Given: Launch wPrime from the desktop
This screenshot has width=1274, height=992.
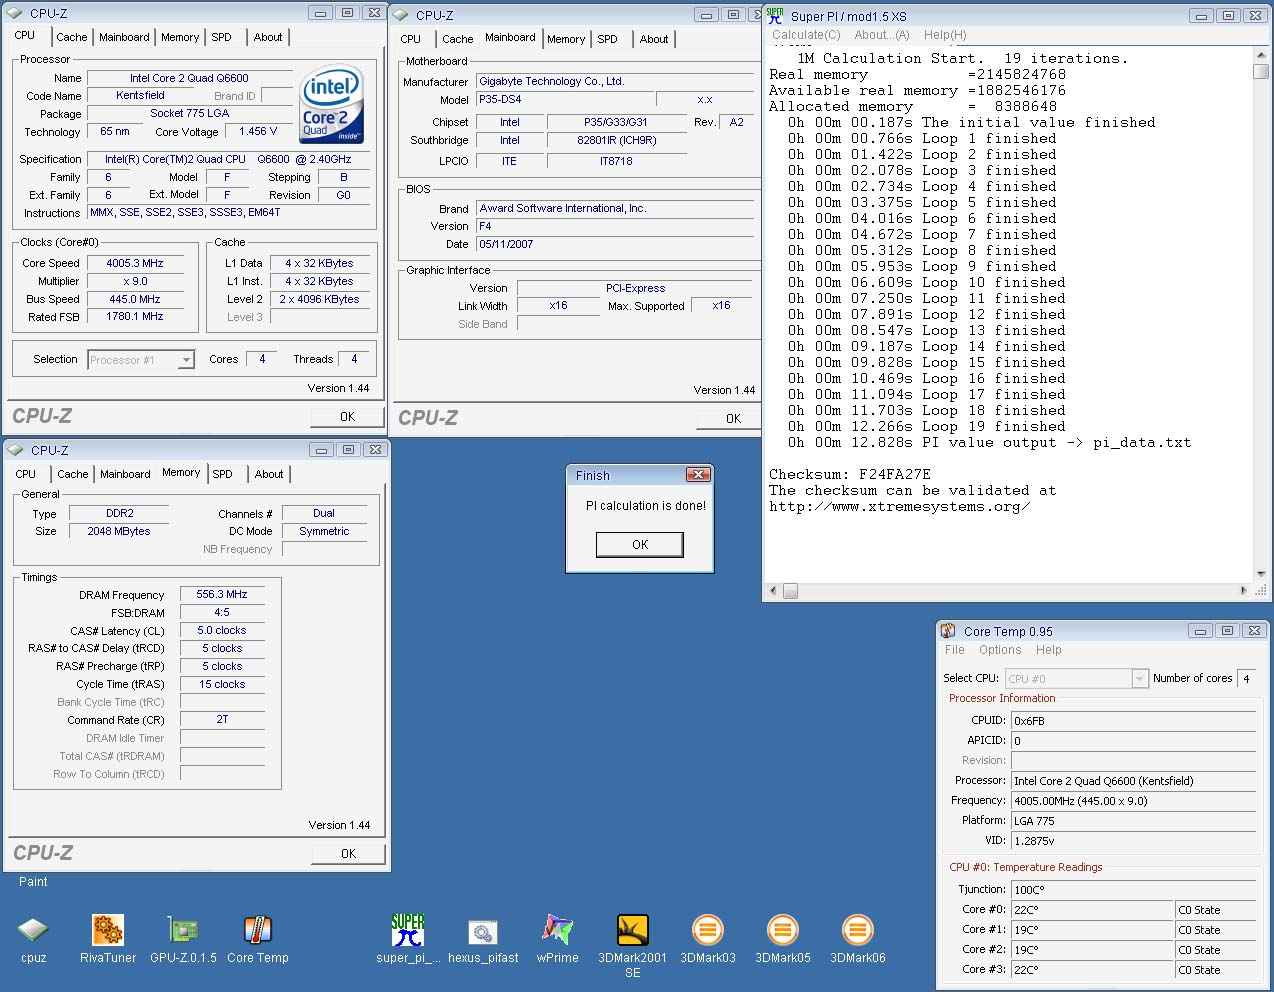Looking at the screenshot, I should (558, 931).
